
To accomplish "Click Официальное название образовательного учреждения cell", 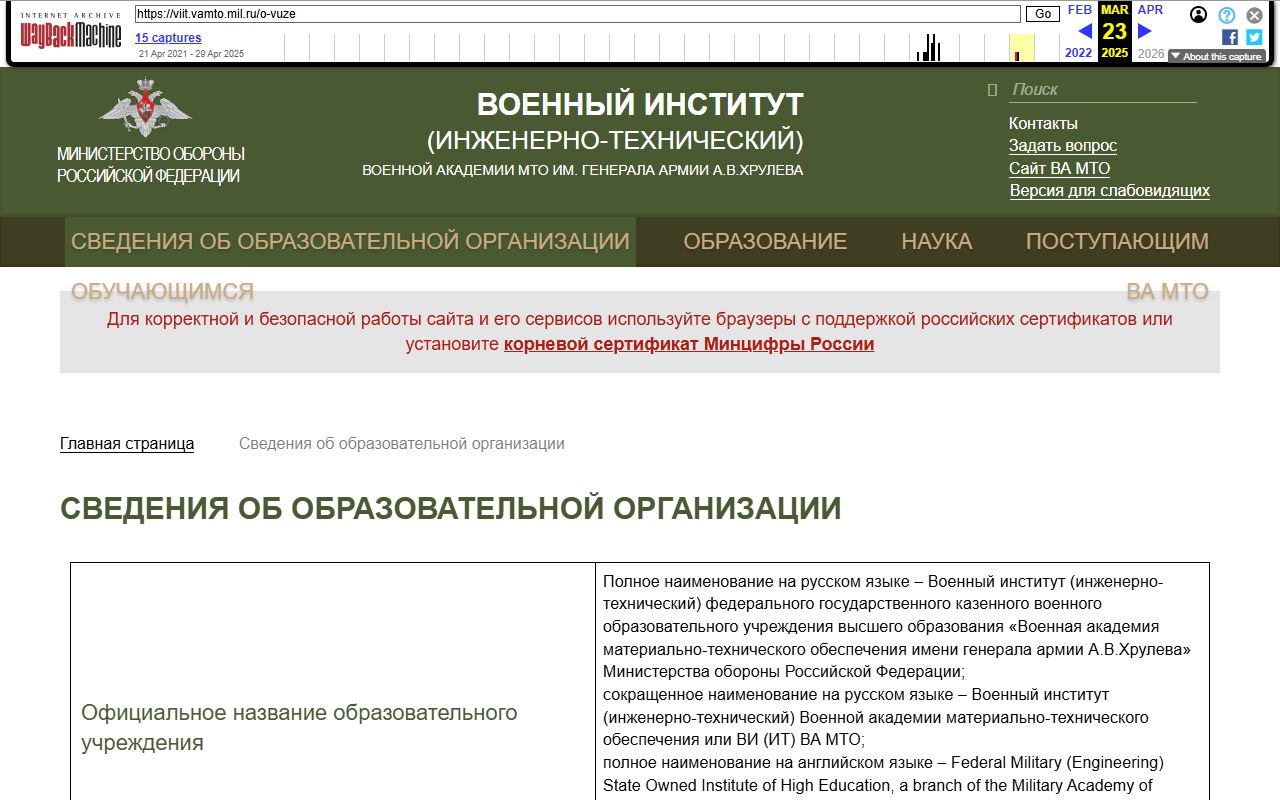I will (x=332, y=727).
